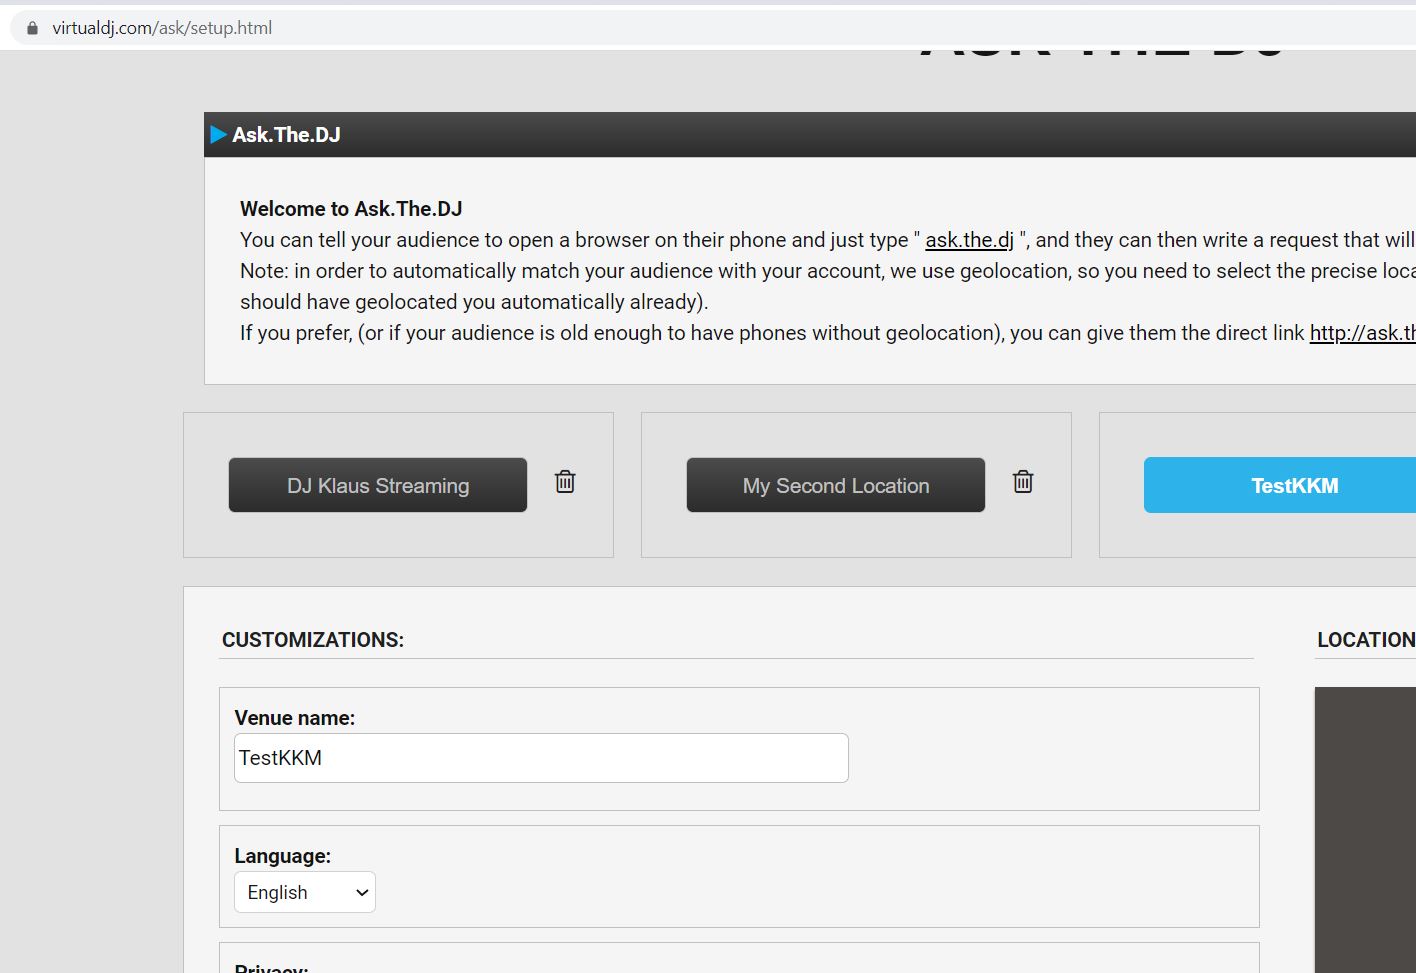Viewport: 1416px width, 973px height.
Task: Click the Language label
Action: (283, 856)
